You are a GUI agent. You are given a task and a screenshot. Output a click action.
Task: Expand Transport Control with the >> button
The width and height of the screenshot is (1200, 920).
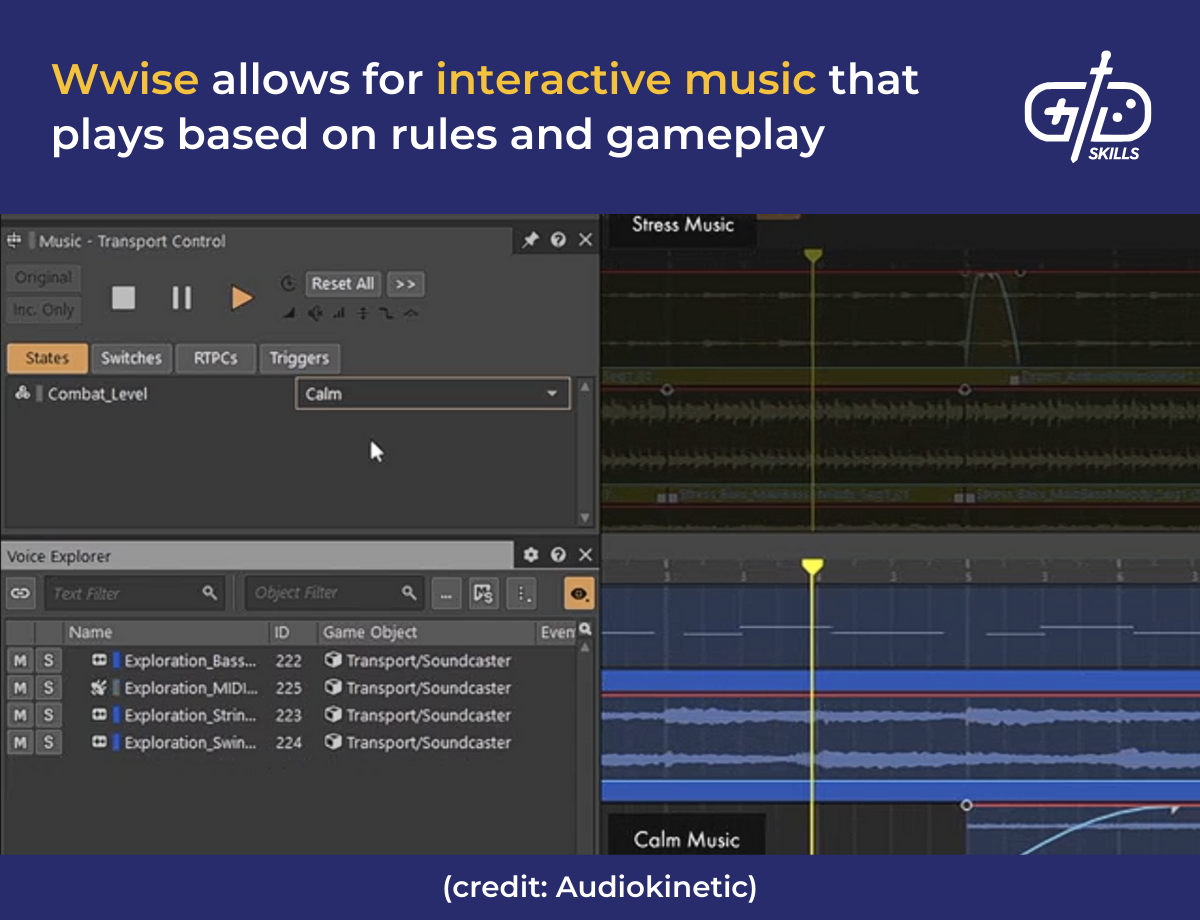click(x=406, y=283)
